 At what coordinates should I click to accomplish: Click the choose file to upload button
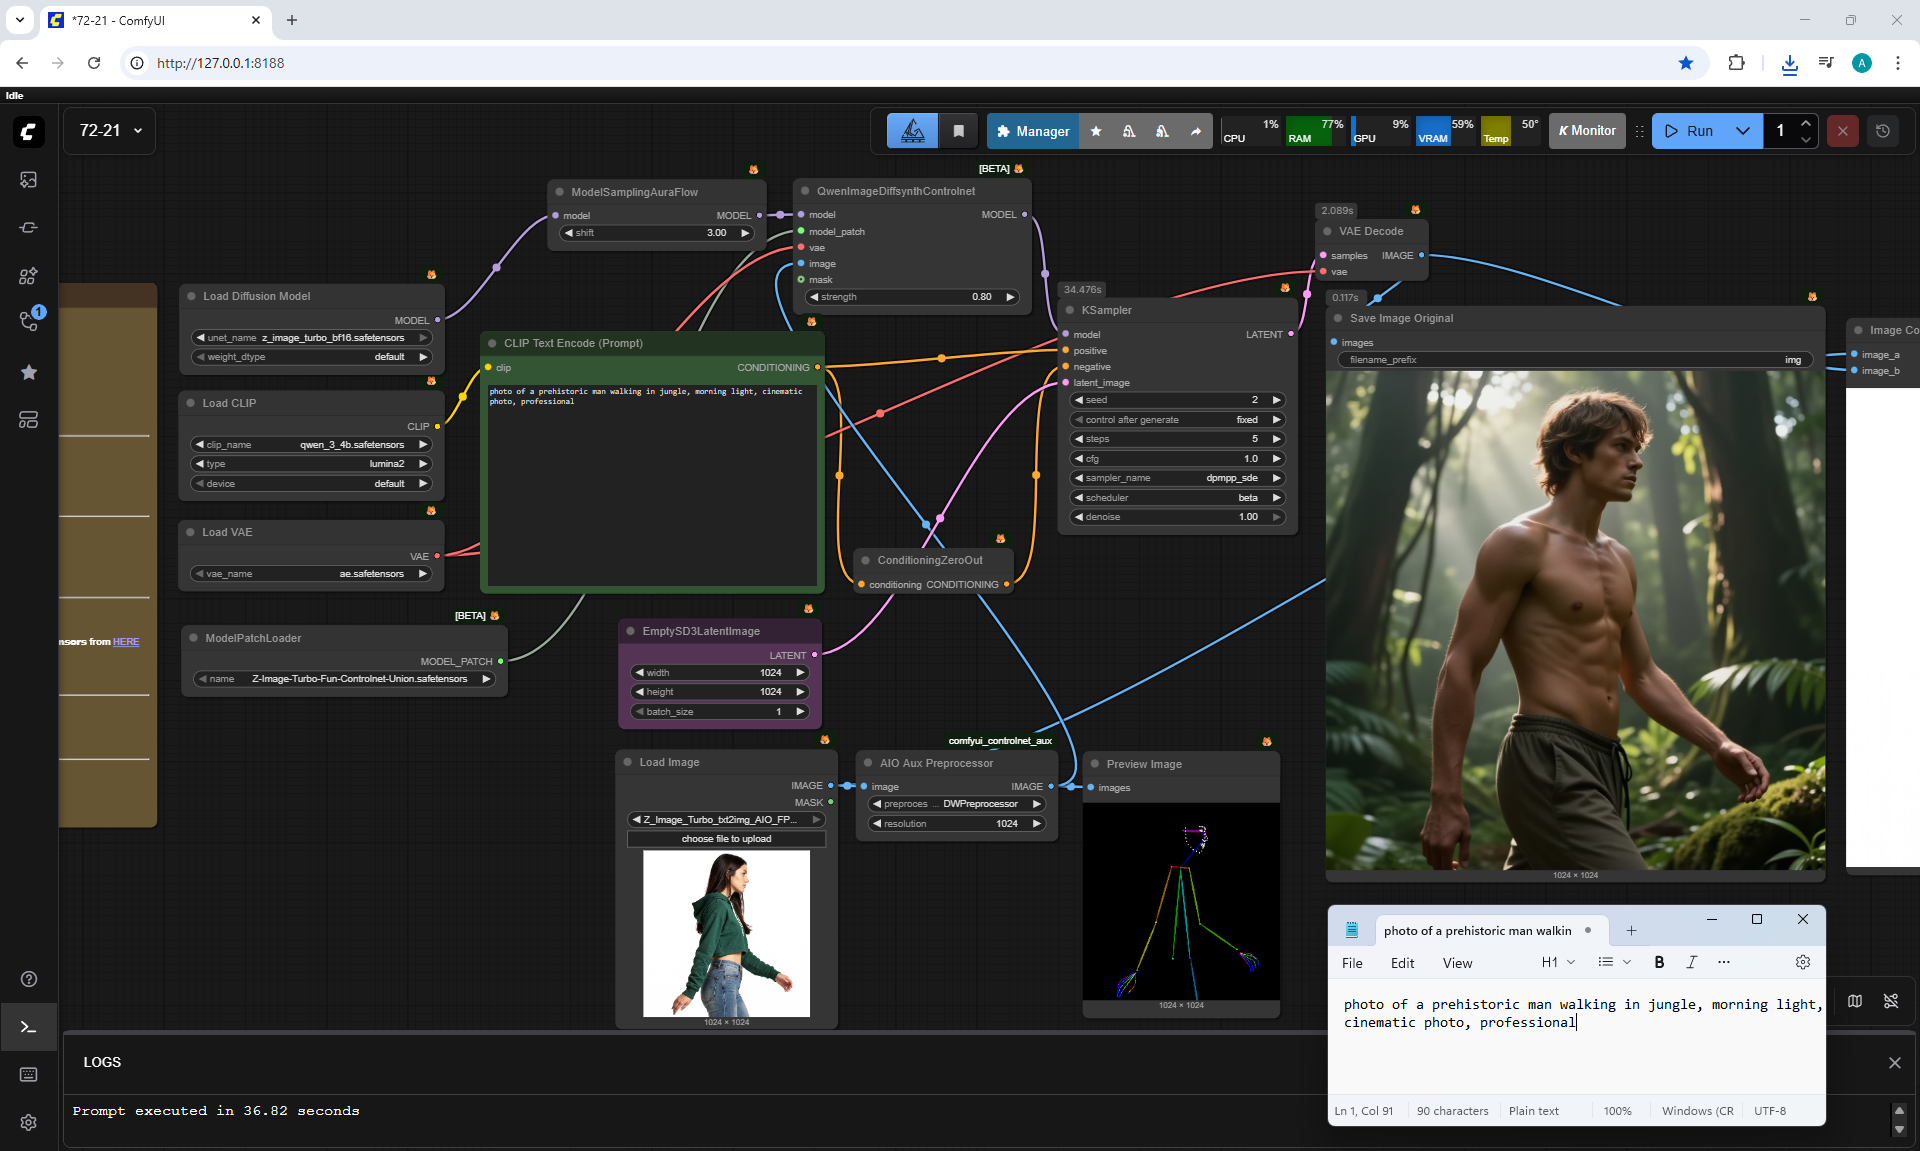726,839
